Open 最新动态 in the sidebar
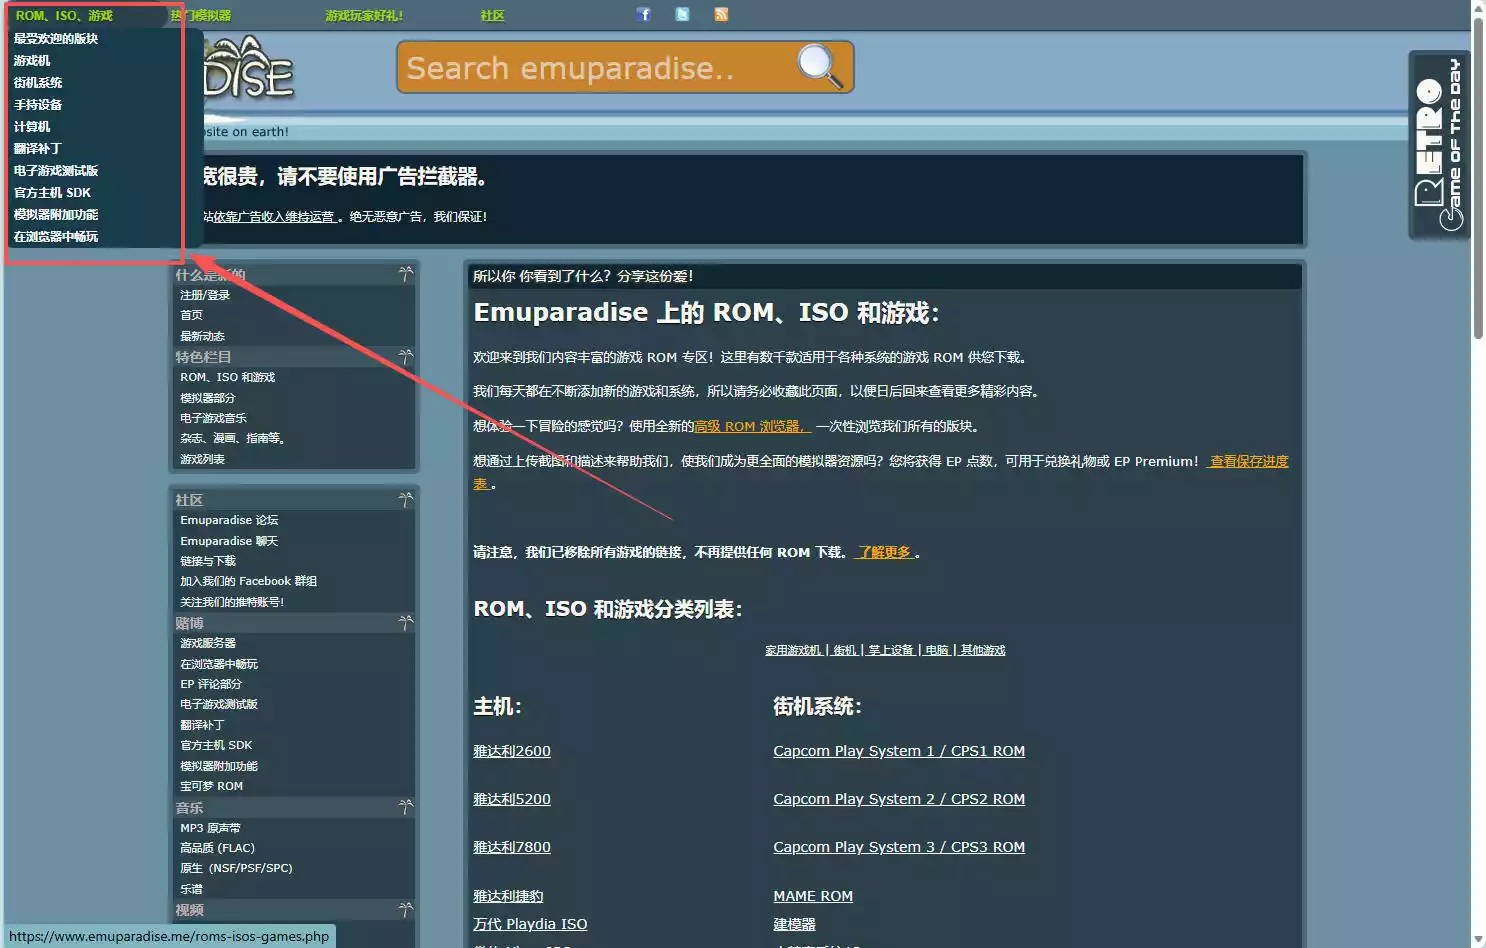The image size is (1486, 948). [x=202, y=336]
